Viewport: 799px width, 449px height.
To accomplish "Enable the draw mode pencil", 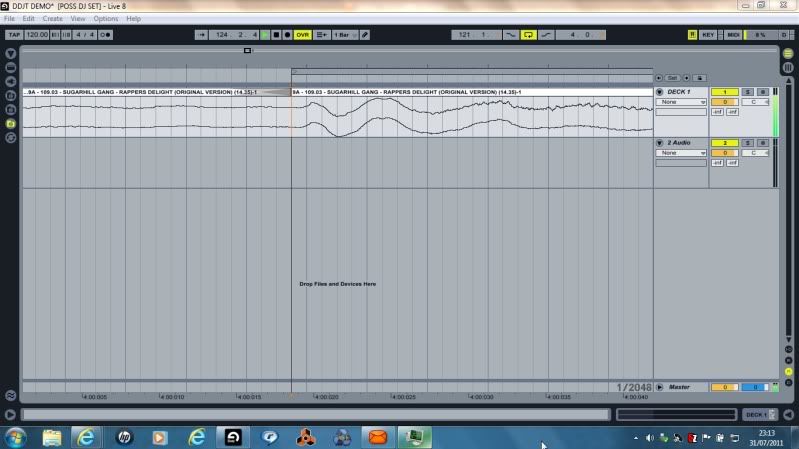I will pos(365,34).
